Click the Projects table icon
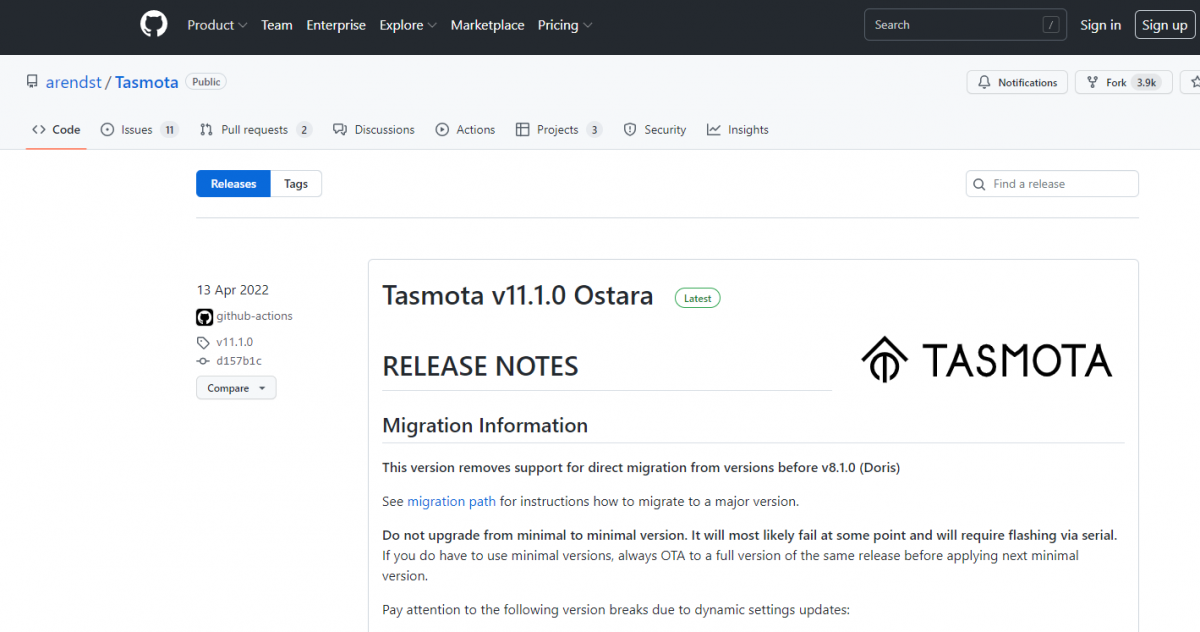This screenshot has height=632, width=1200. pyautogui.click(x=522, y=130)
